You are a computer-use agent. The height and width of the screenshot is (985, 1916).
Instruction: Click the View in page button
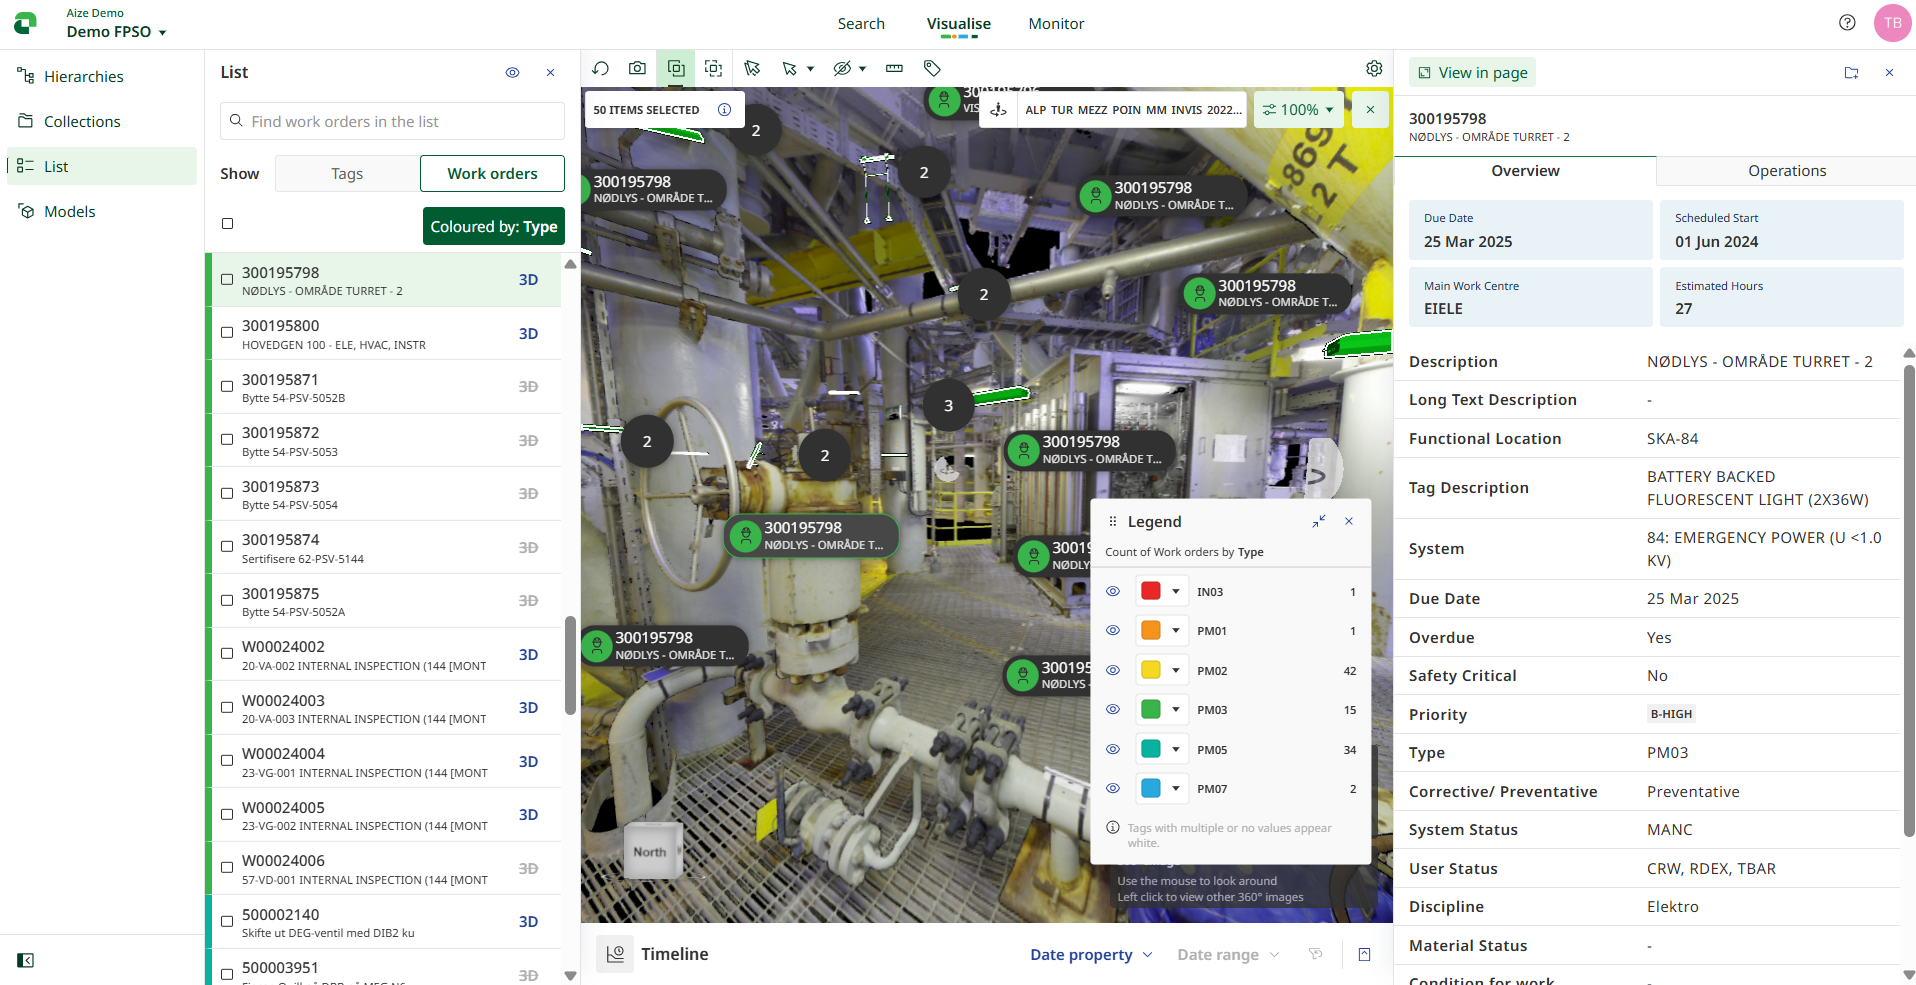tap(1472, 72)
